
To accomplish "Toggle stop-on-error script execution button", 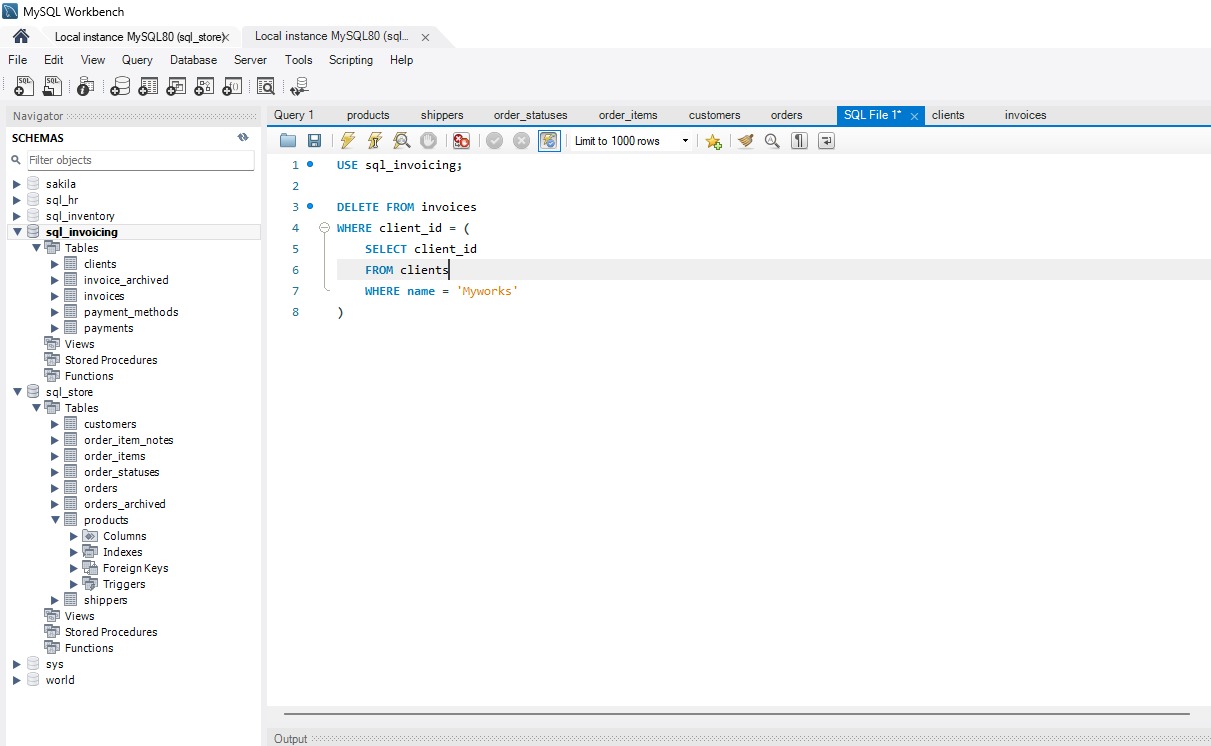I will [x=461, y=141].
